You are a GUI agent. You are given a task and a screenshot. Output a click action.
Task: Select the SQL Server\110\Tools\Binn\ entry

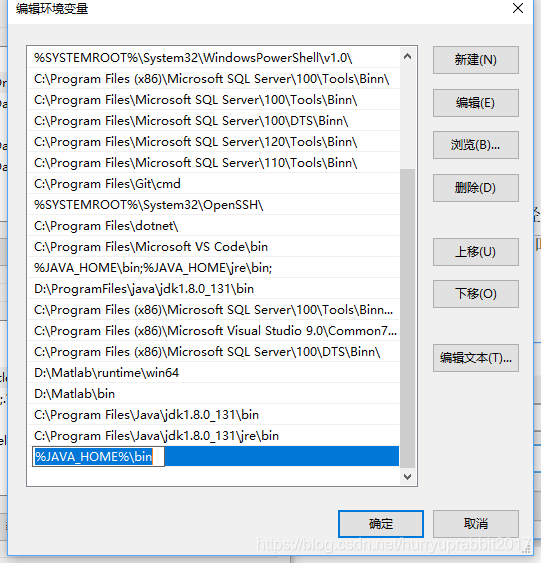point(214,163)
